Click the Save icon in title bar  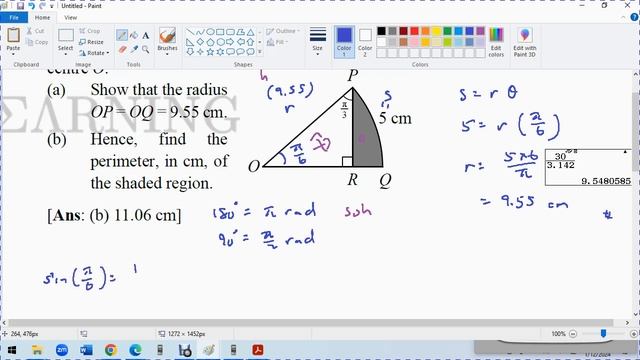(20, 6)
